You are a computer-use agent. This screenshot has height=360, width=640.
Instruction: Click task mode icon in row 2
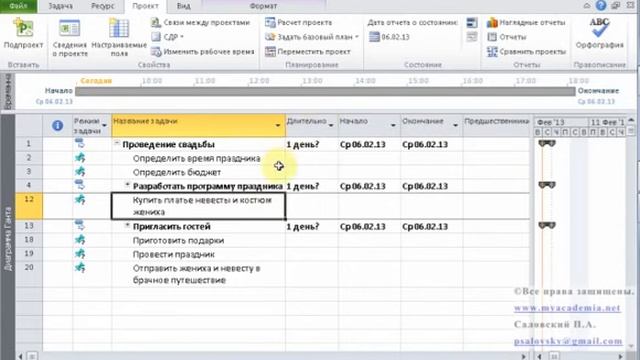click(x=80, y=158)
